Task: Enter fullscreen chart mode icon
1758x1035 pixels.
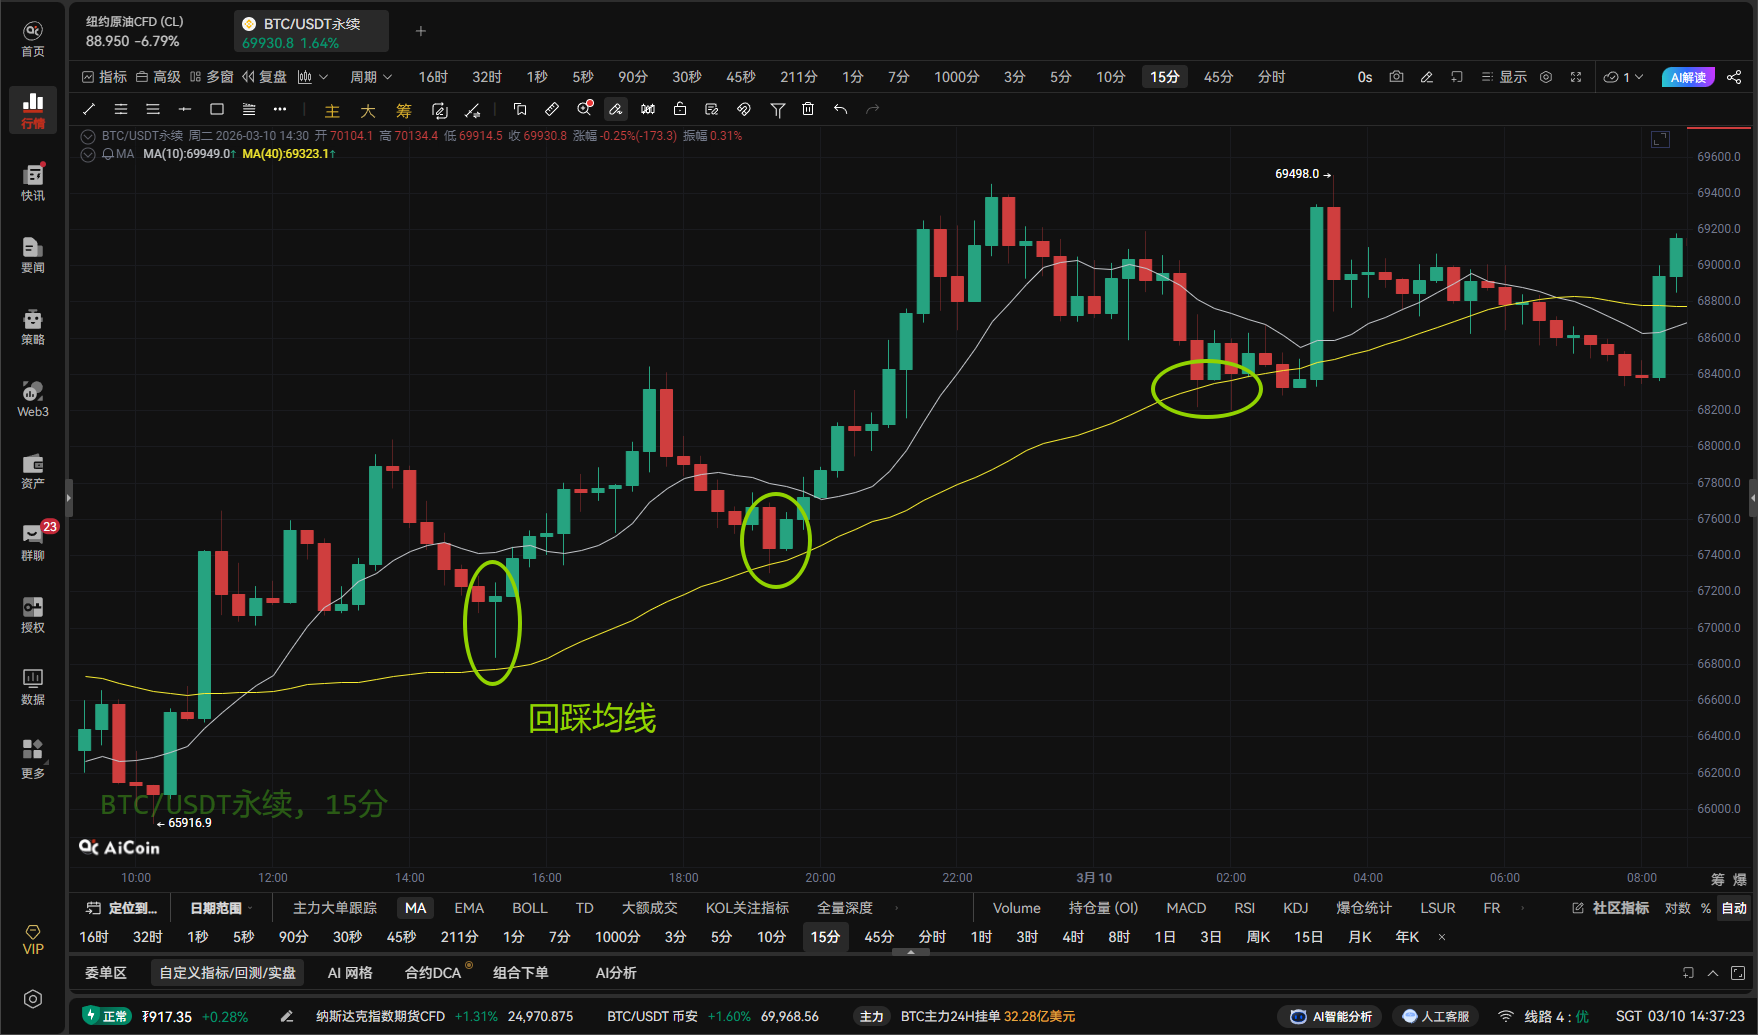Action: (1576, 77)
